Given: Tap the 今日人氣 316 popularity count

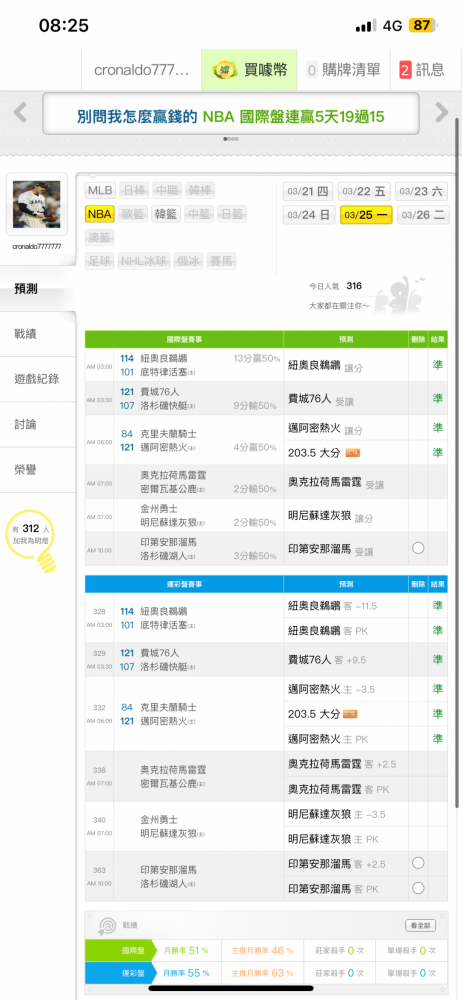Looking at the screenshot, I should (336, 286).
